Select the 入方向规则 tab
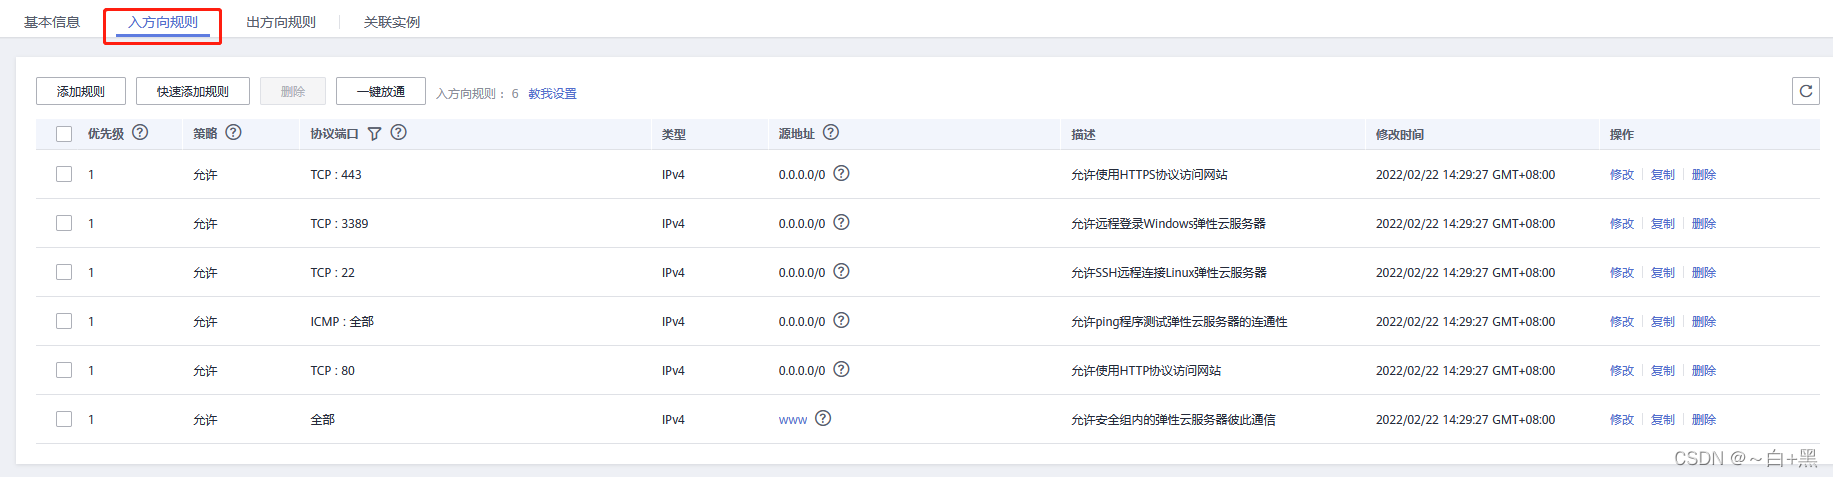1833x477 pixels. [163, 22]
